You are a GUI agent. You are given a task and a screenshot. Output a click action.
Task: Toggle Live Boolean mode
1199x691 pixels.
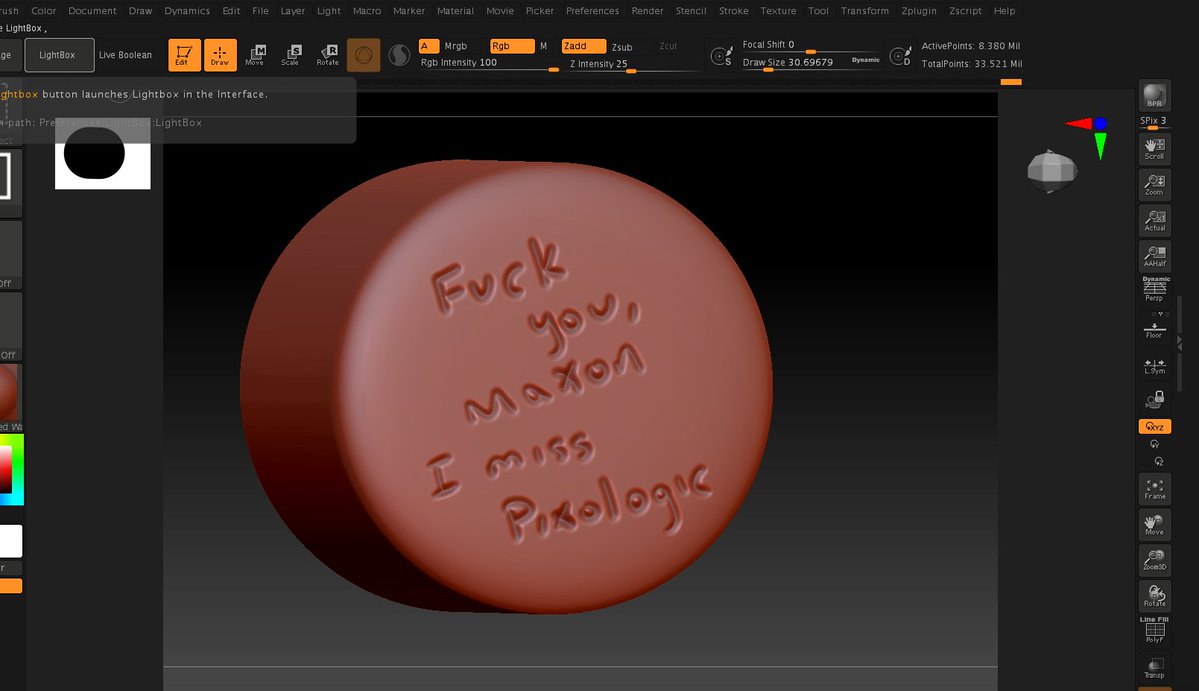tap(125, 55)
